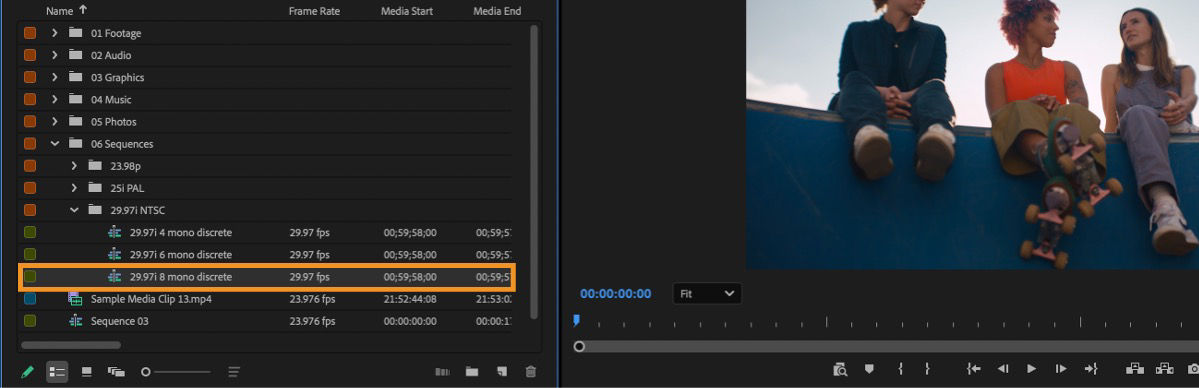Click the Sequence 03 sequence icon
The width and height of the screenshot is (1199, 388).
tap(76, 321)
